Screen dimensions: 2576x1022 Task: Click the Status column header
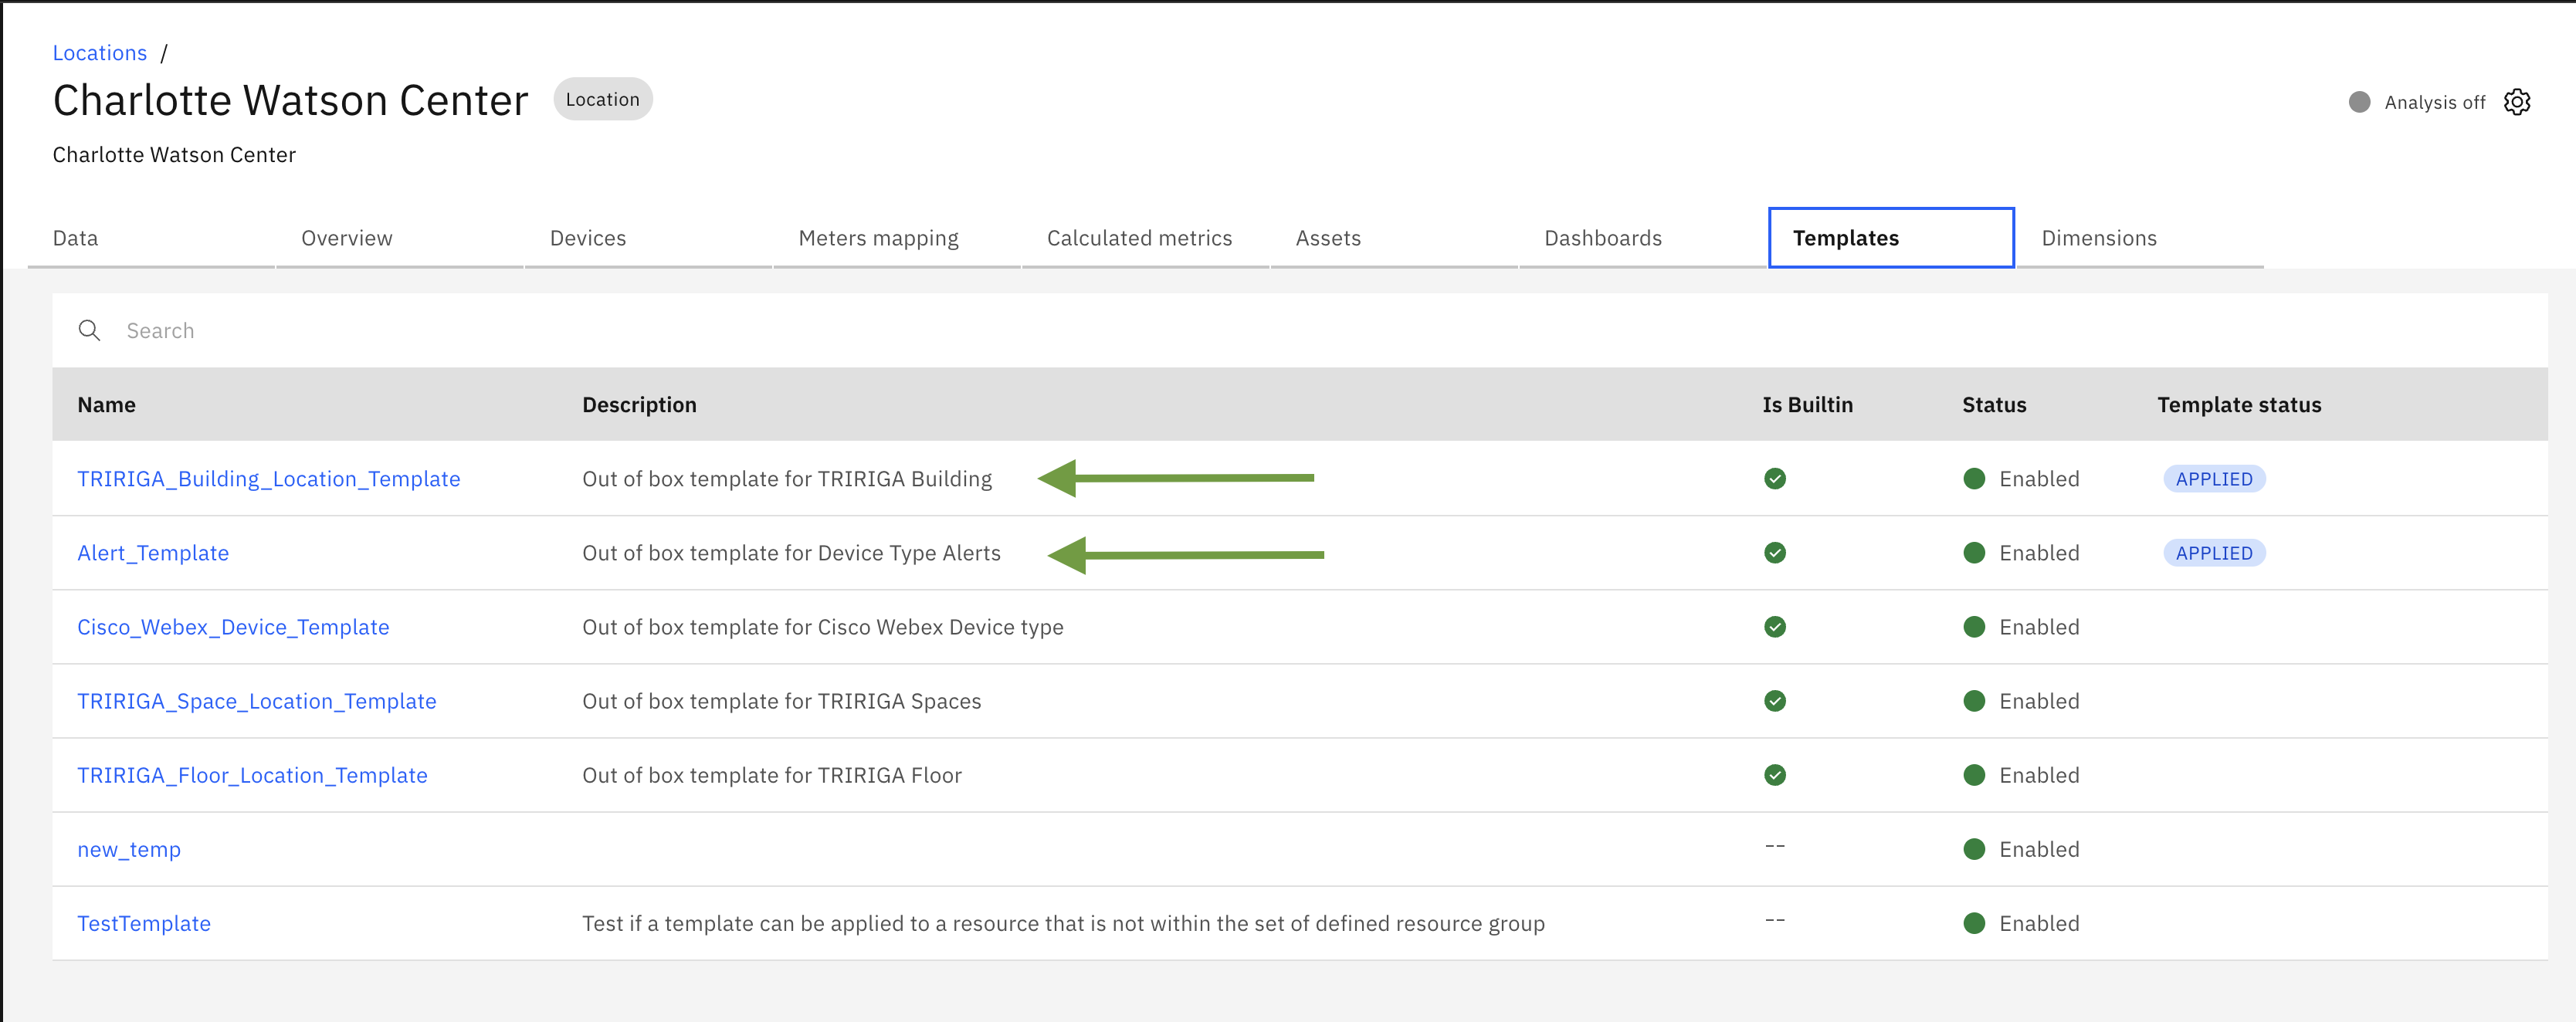tap(1994, 405)
